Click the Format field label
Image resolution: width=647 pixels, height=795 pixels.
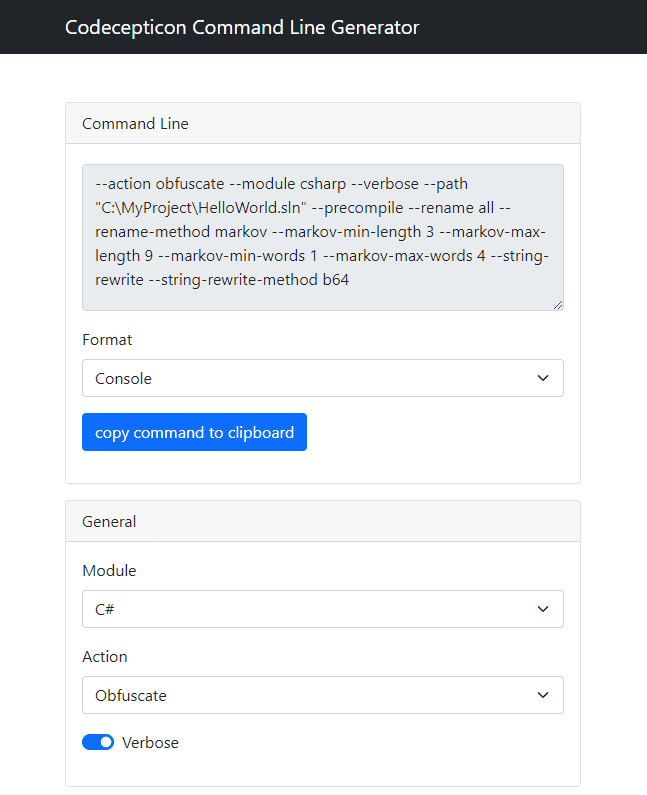tap(107, 340)
